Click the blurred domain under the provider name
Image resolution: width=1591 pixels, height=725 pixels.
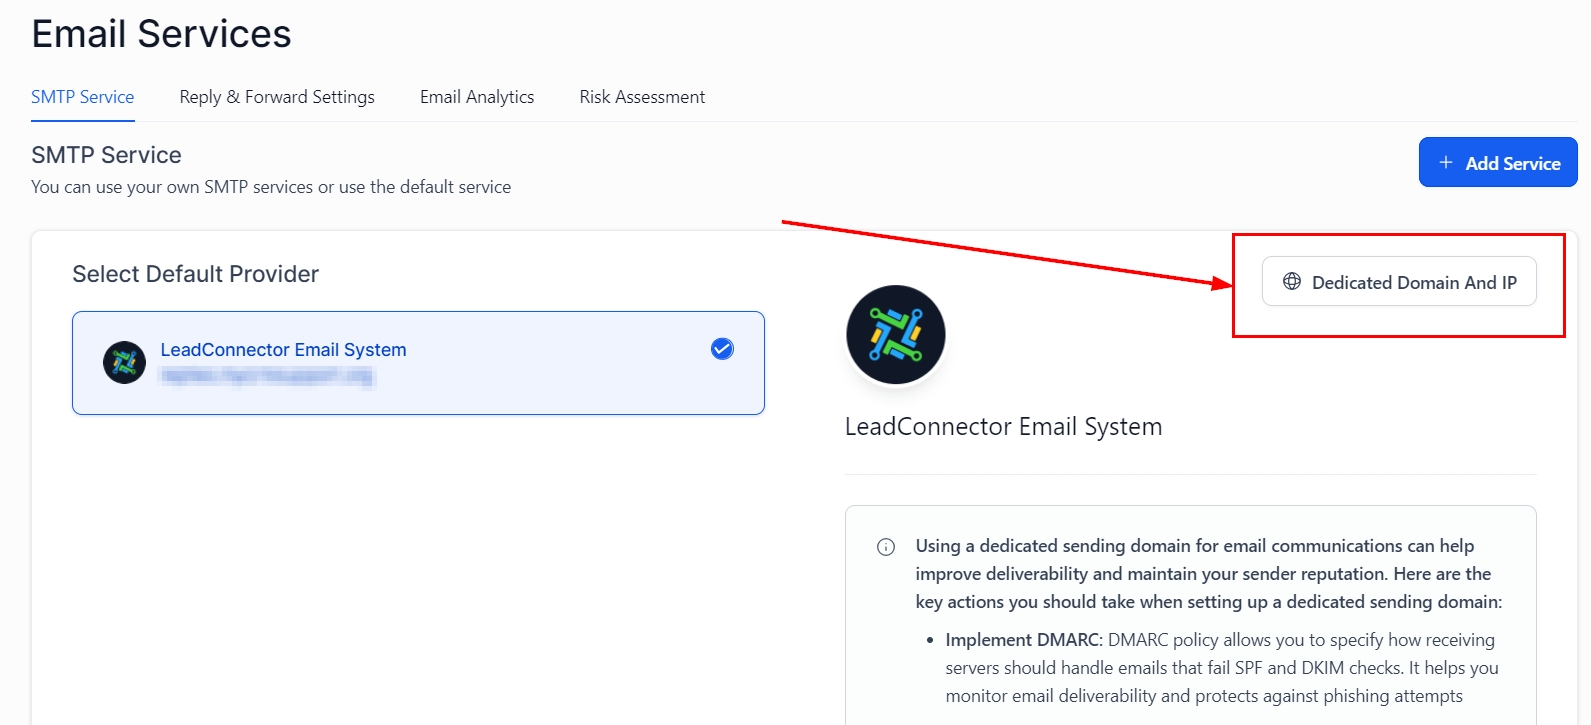[x=266, y=377]
